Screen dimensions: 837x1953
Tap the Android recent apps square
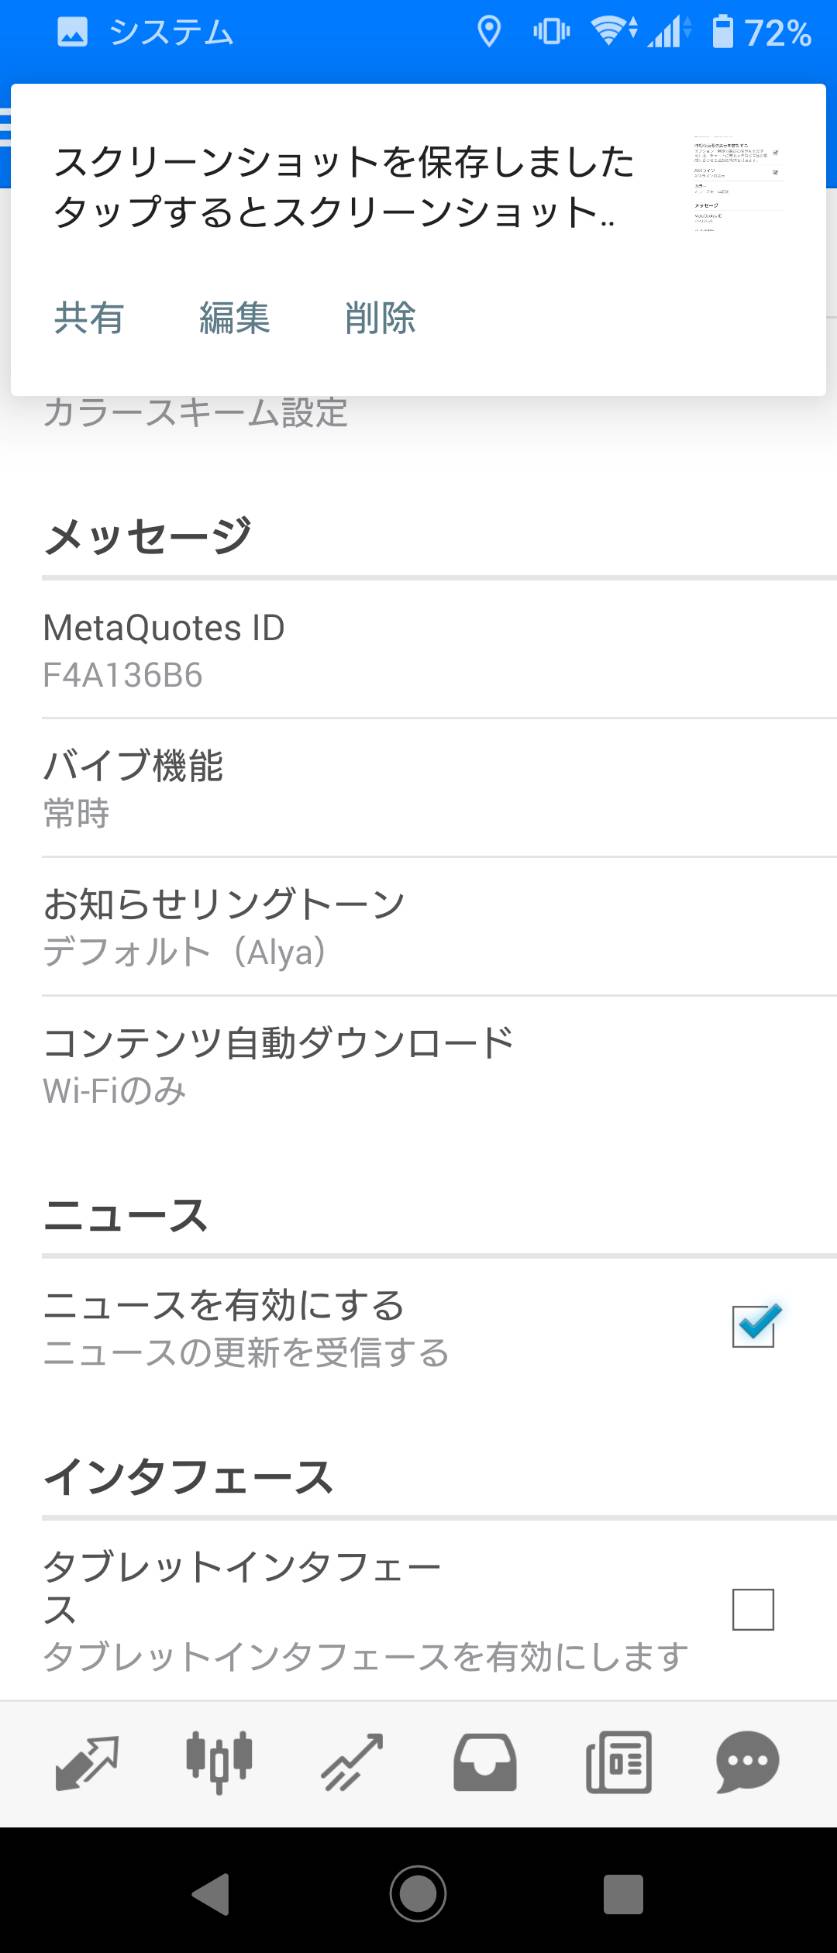pos(623,1893)
